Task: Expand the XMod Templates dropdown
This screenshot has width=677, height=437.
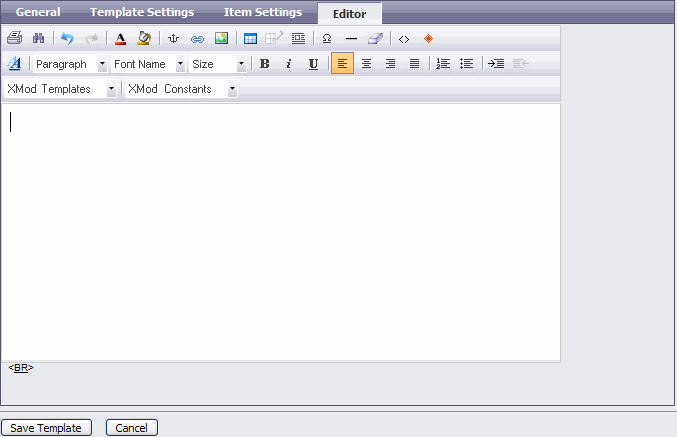Action: [60, 89]
